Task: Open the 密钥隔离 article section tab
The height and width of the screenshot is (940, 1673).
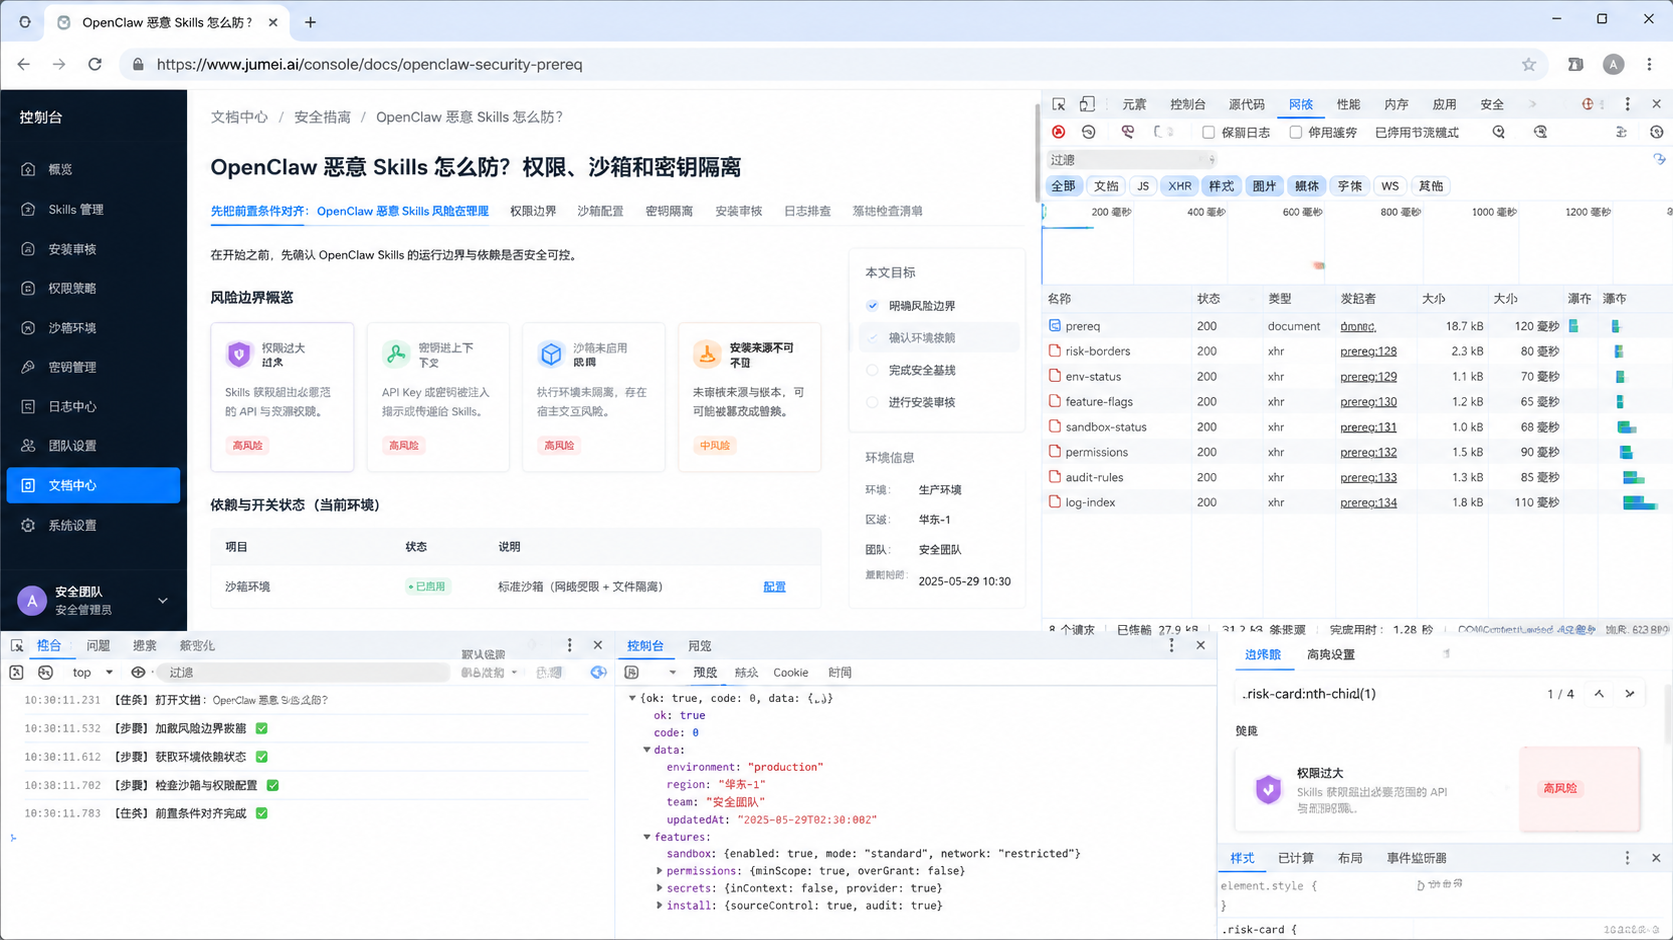Action: click(669, 211)
